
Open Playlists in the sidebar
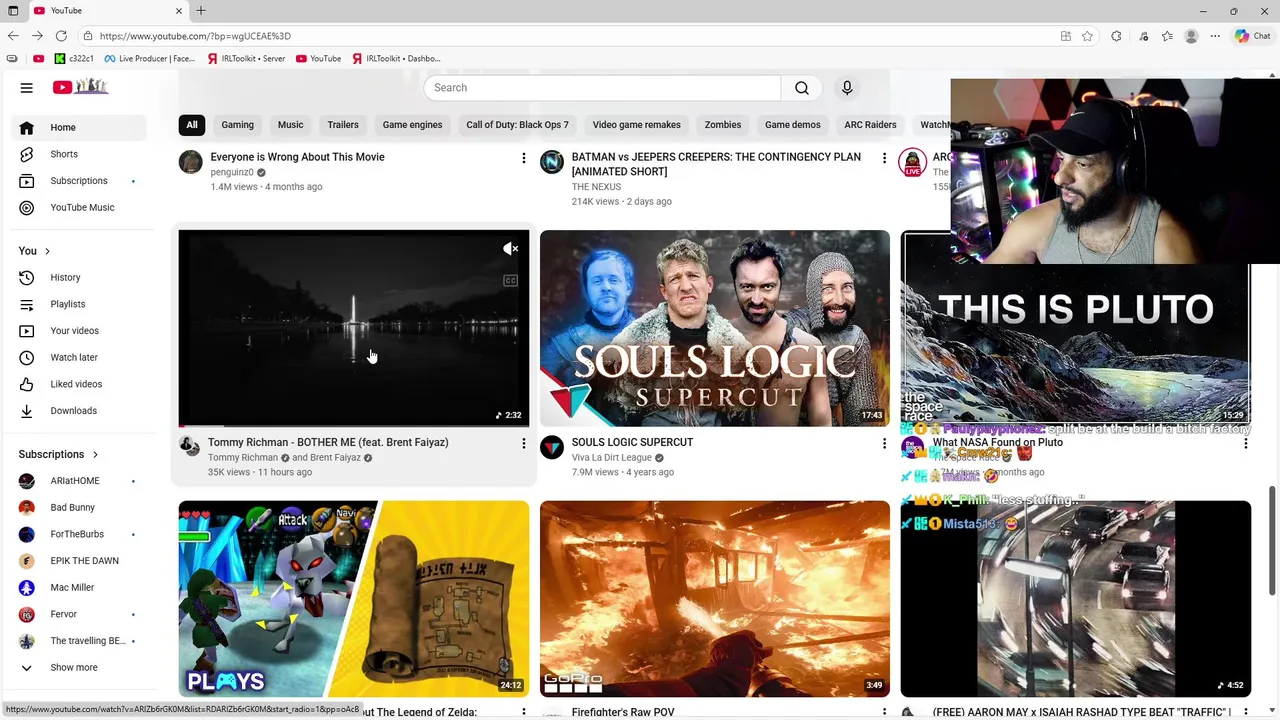(78, 304)
